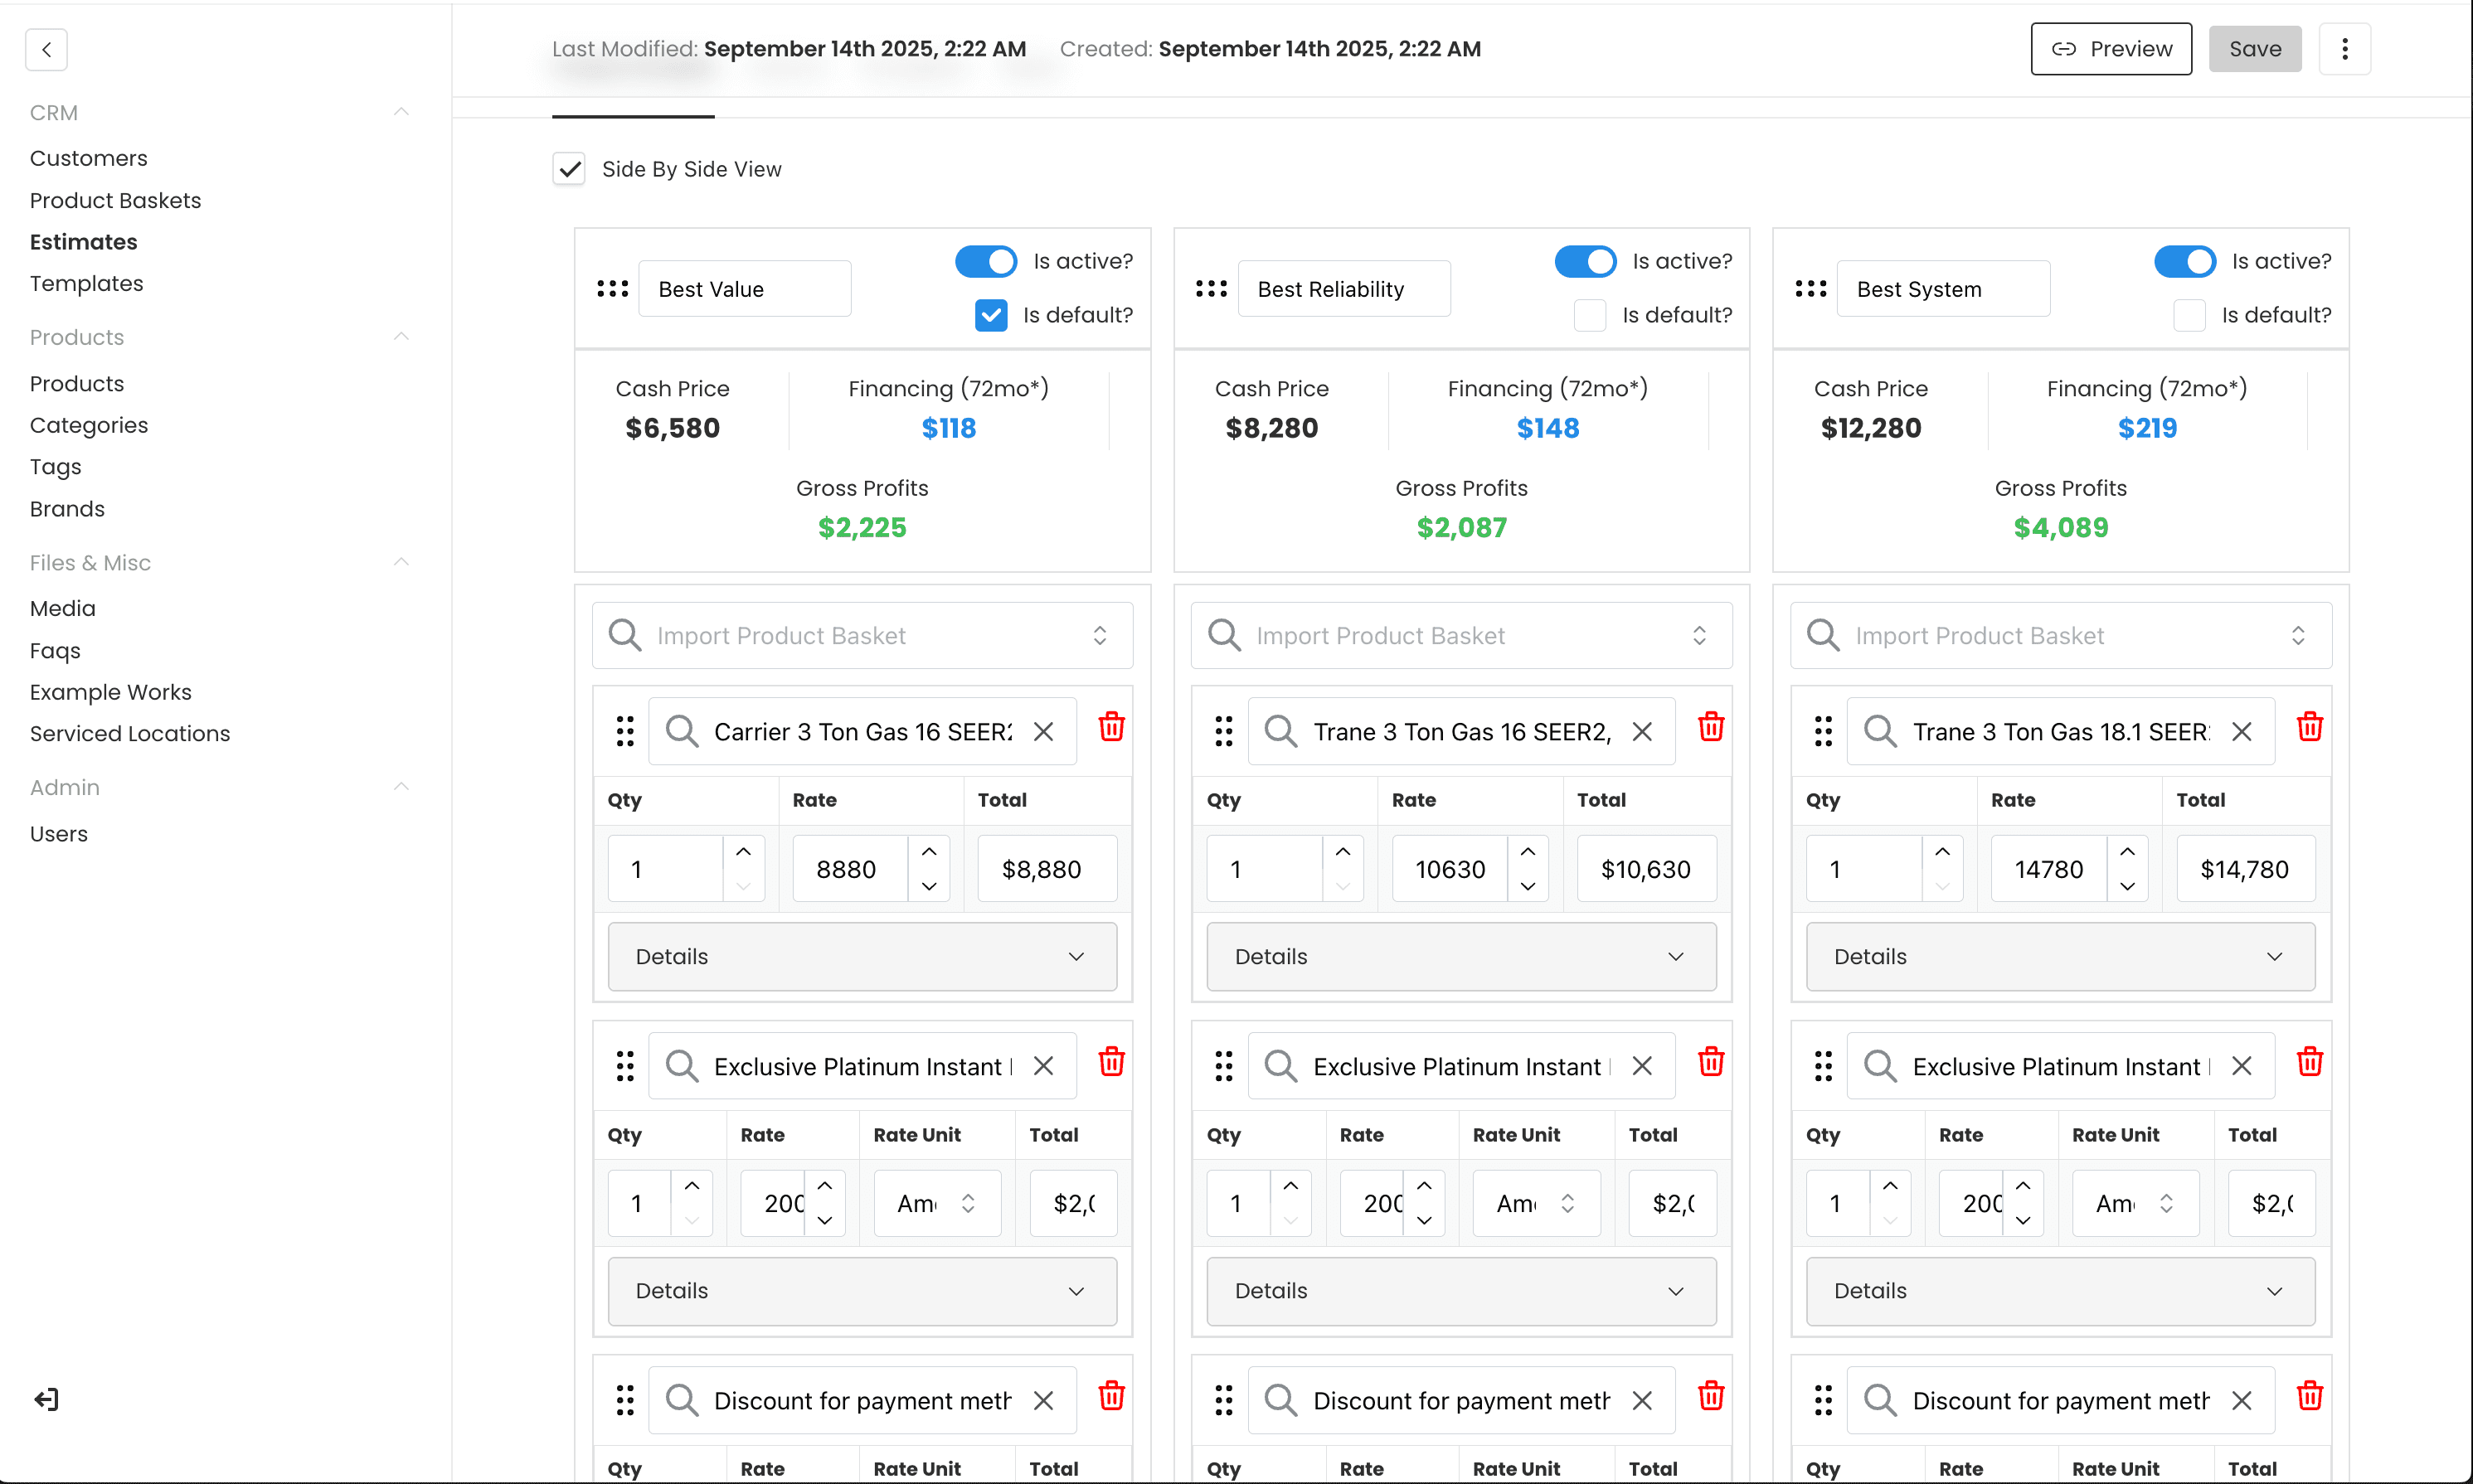Delete Exclusive Platinum item in Best Value
Screen dimensions: 2473x1484
coord(1111,1062)
